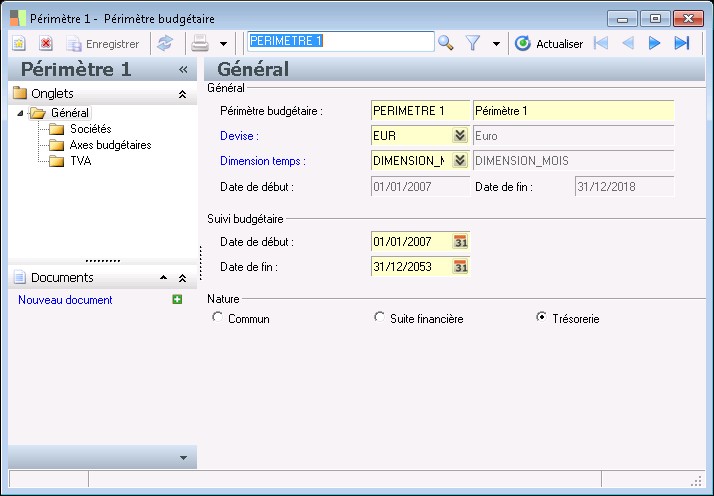This screenshot has width=714, height=496.
Task: Collapse left panel with double chevron
Action: point(183,69)
